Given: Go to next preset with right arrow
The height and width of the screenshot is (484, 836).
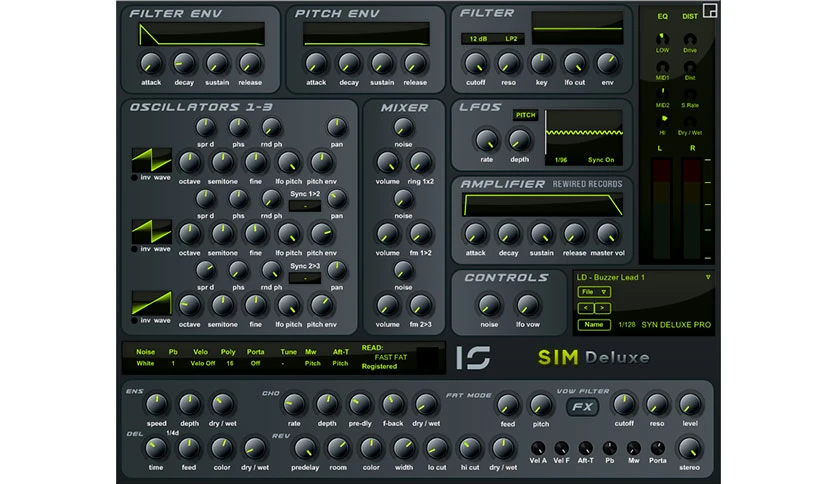Looking at the screenshot, I should point(602,308).
